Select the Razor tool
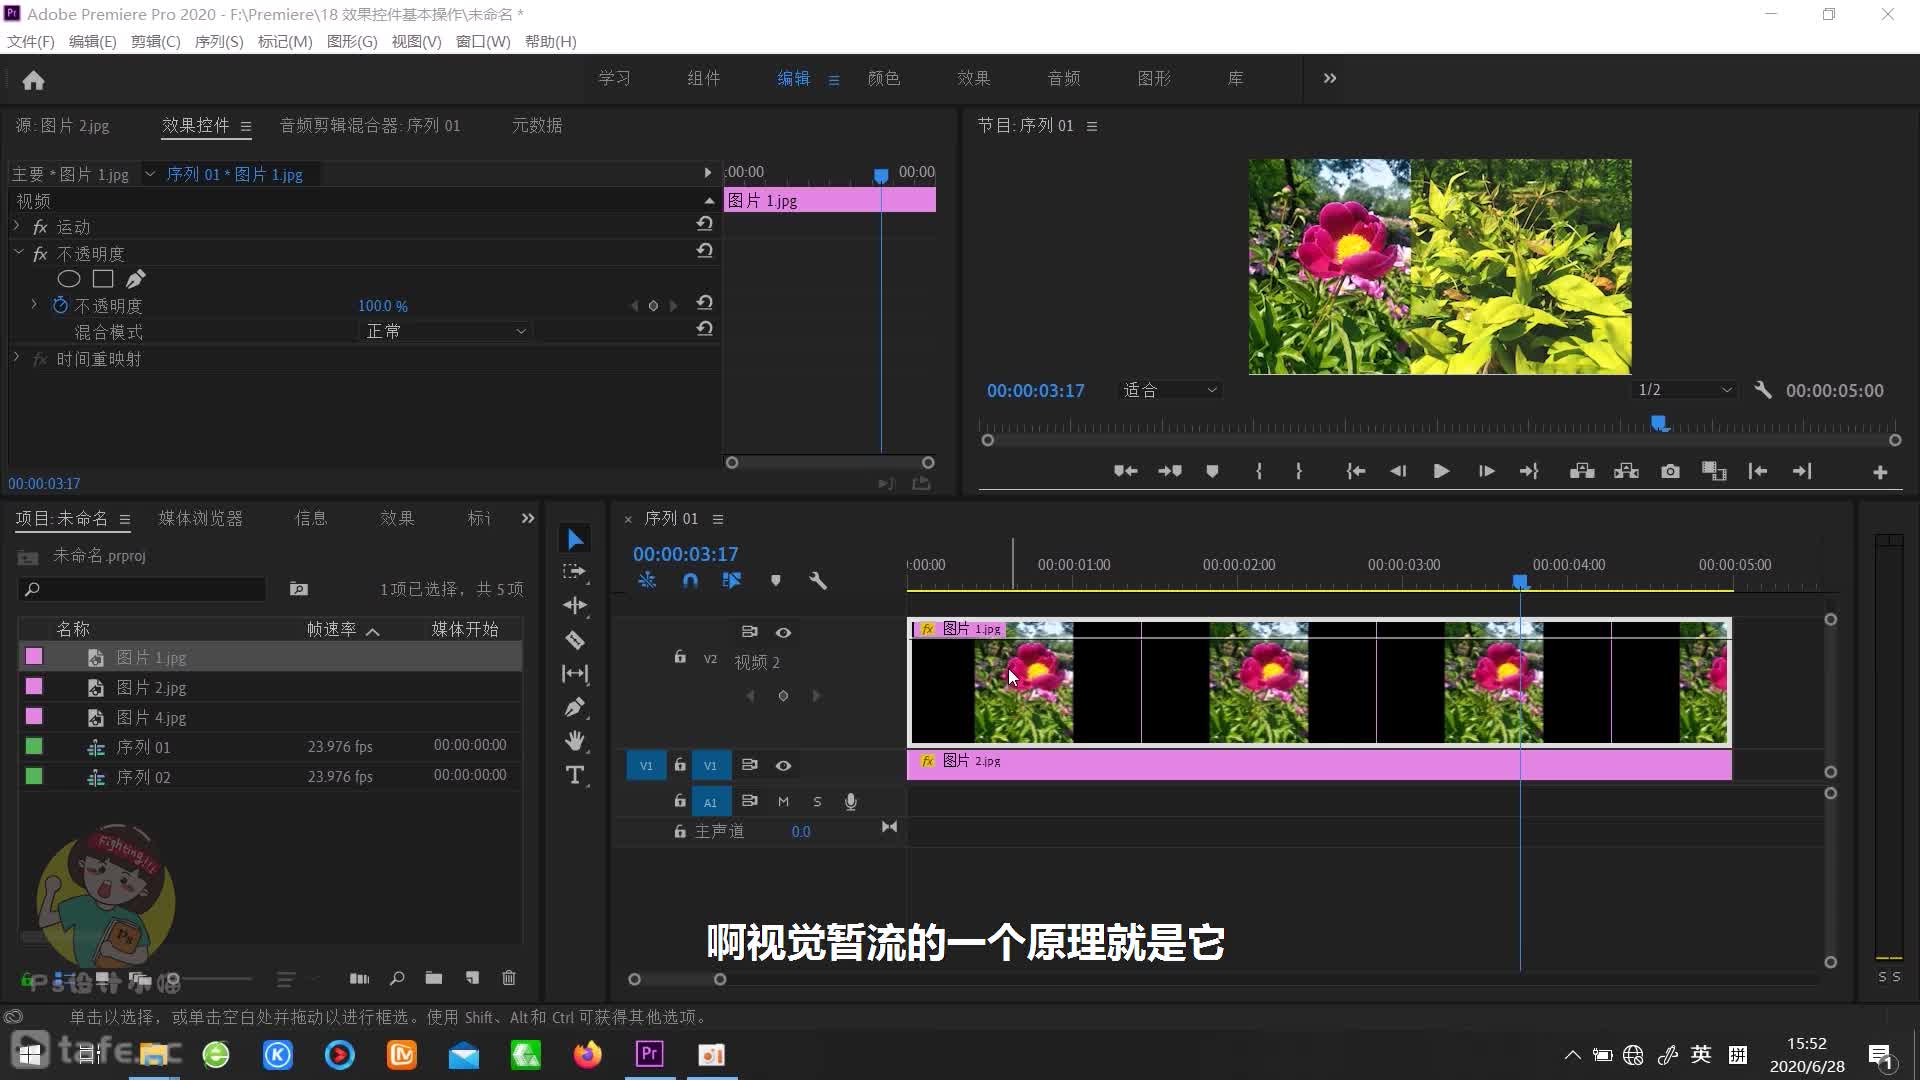 click(575, 640)
